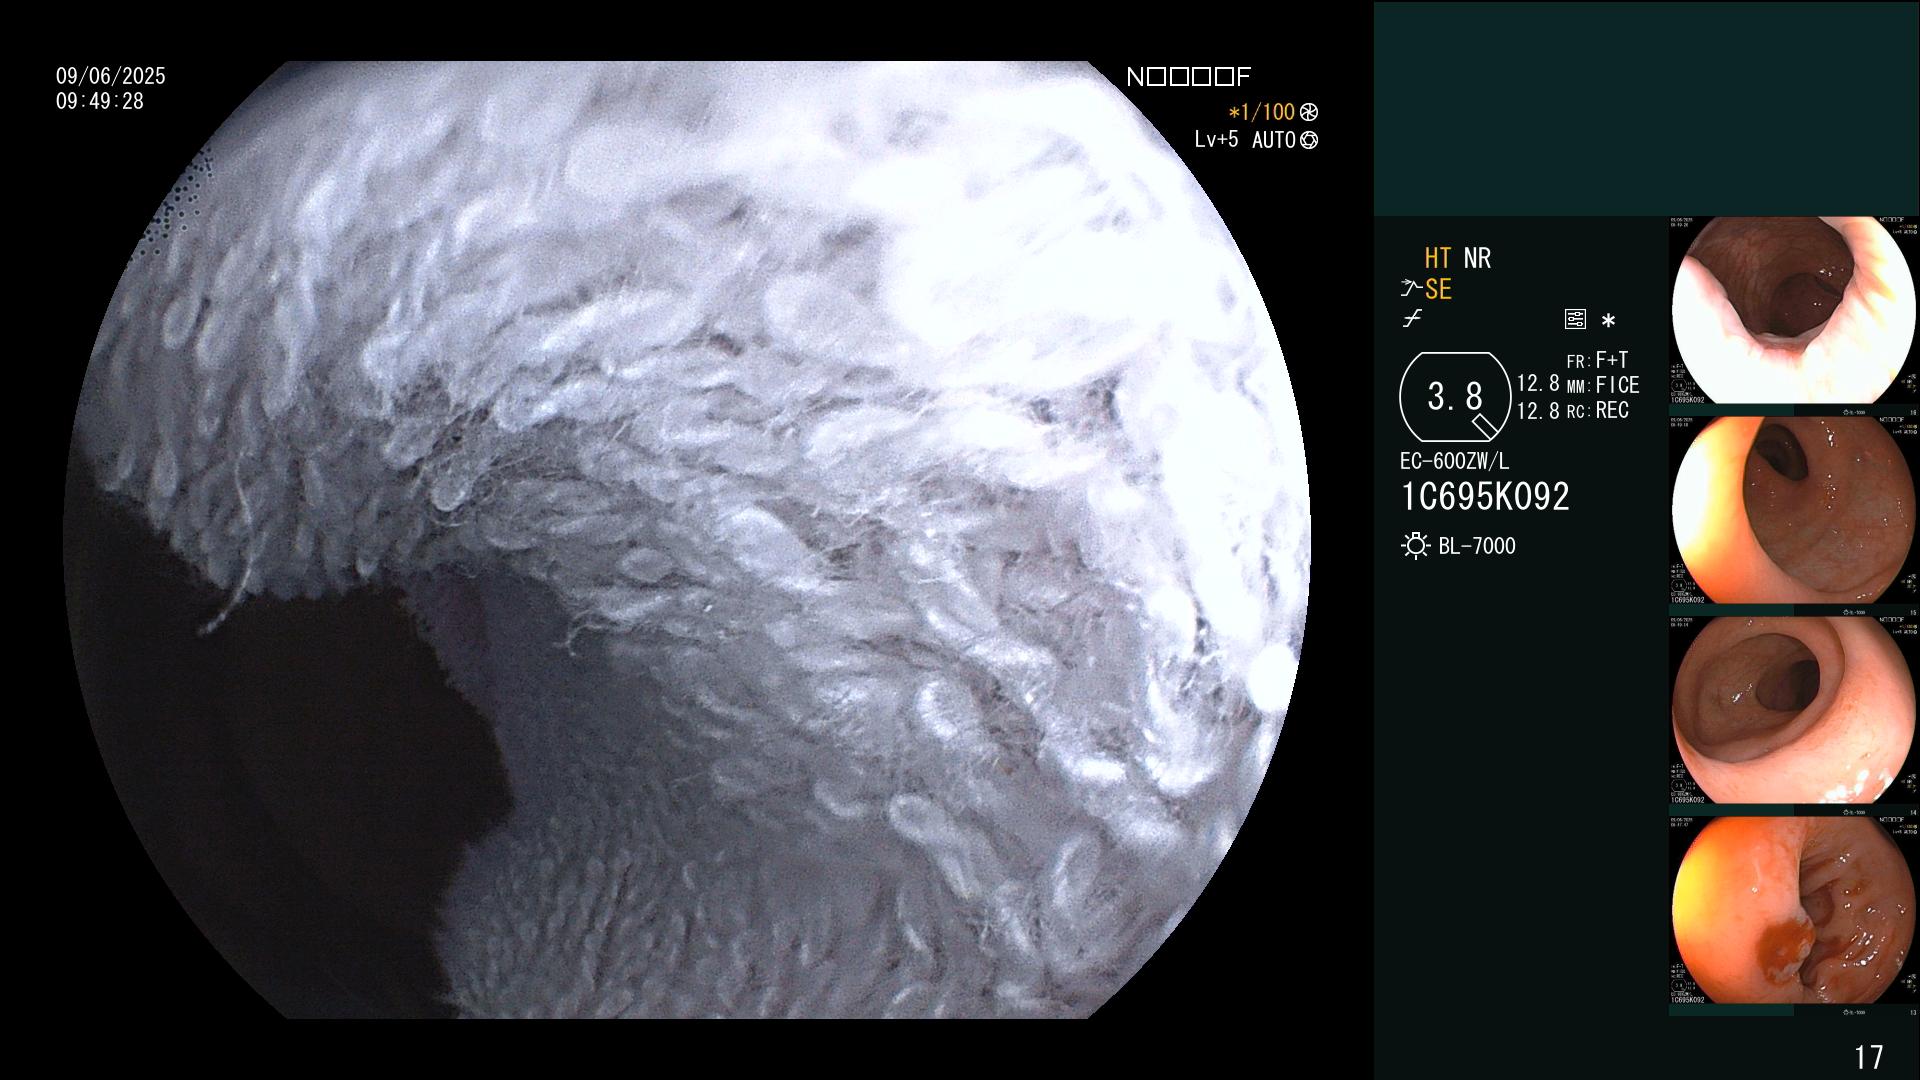
Task: Click the date 09/06/2025
Action: pyautogui.click(x=111, y=76)
